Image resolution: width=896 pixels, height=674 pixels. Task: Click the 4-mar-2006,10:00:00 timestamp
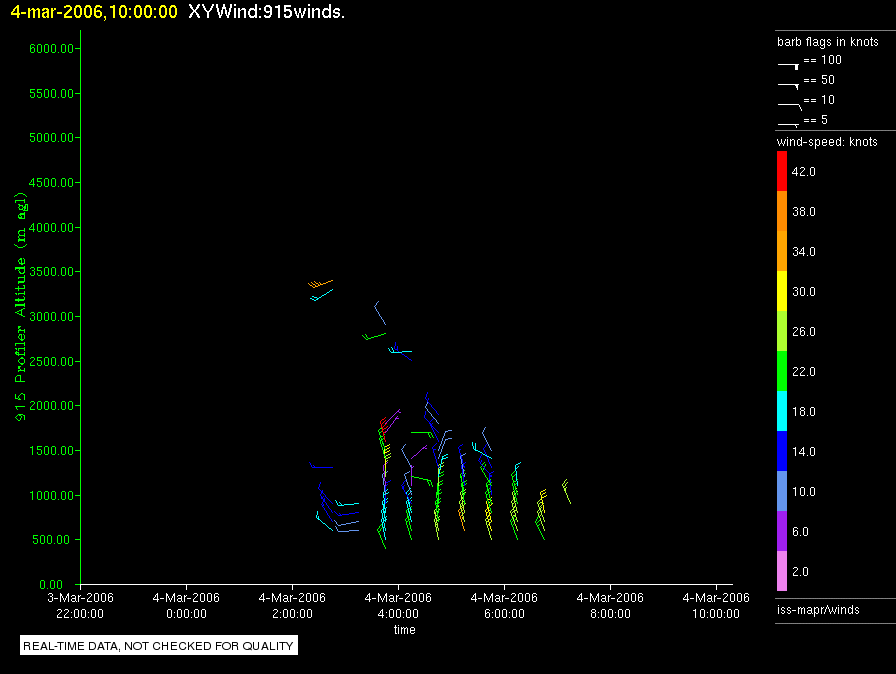pyautogui.click(x=94, y=12)
